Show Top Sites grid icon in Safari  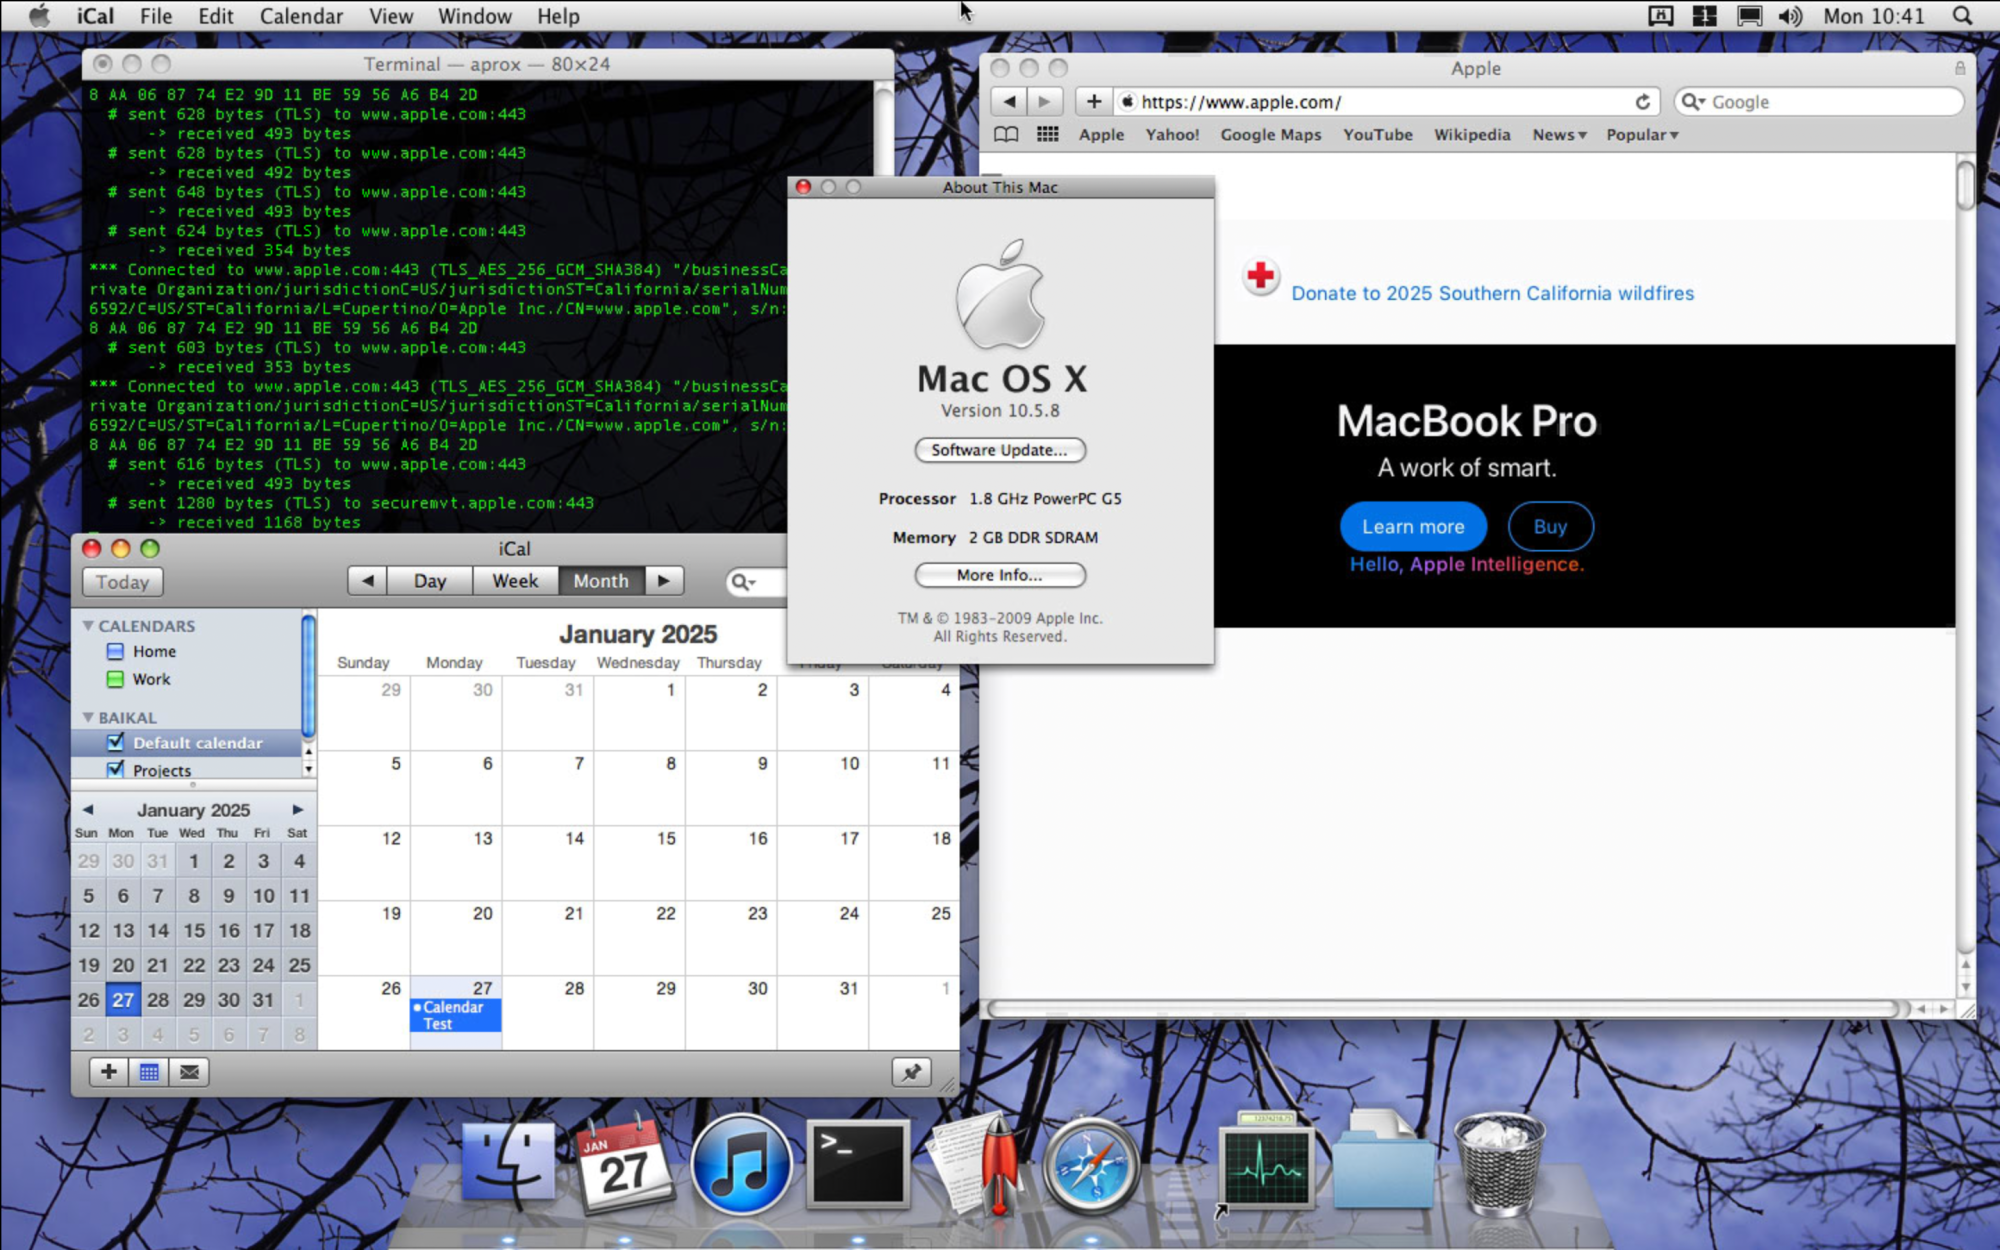[1047, 134]
